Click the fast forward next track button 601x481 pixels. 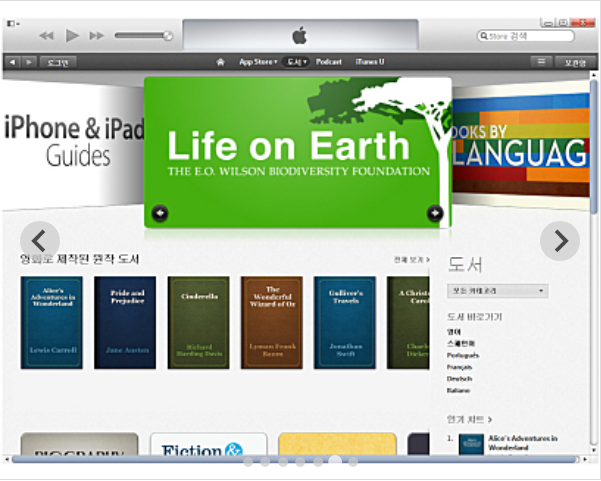(x=97, y=36)
